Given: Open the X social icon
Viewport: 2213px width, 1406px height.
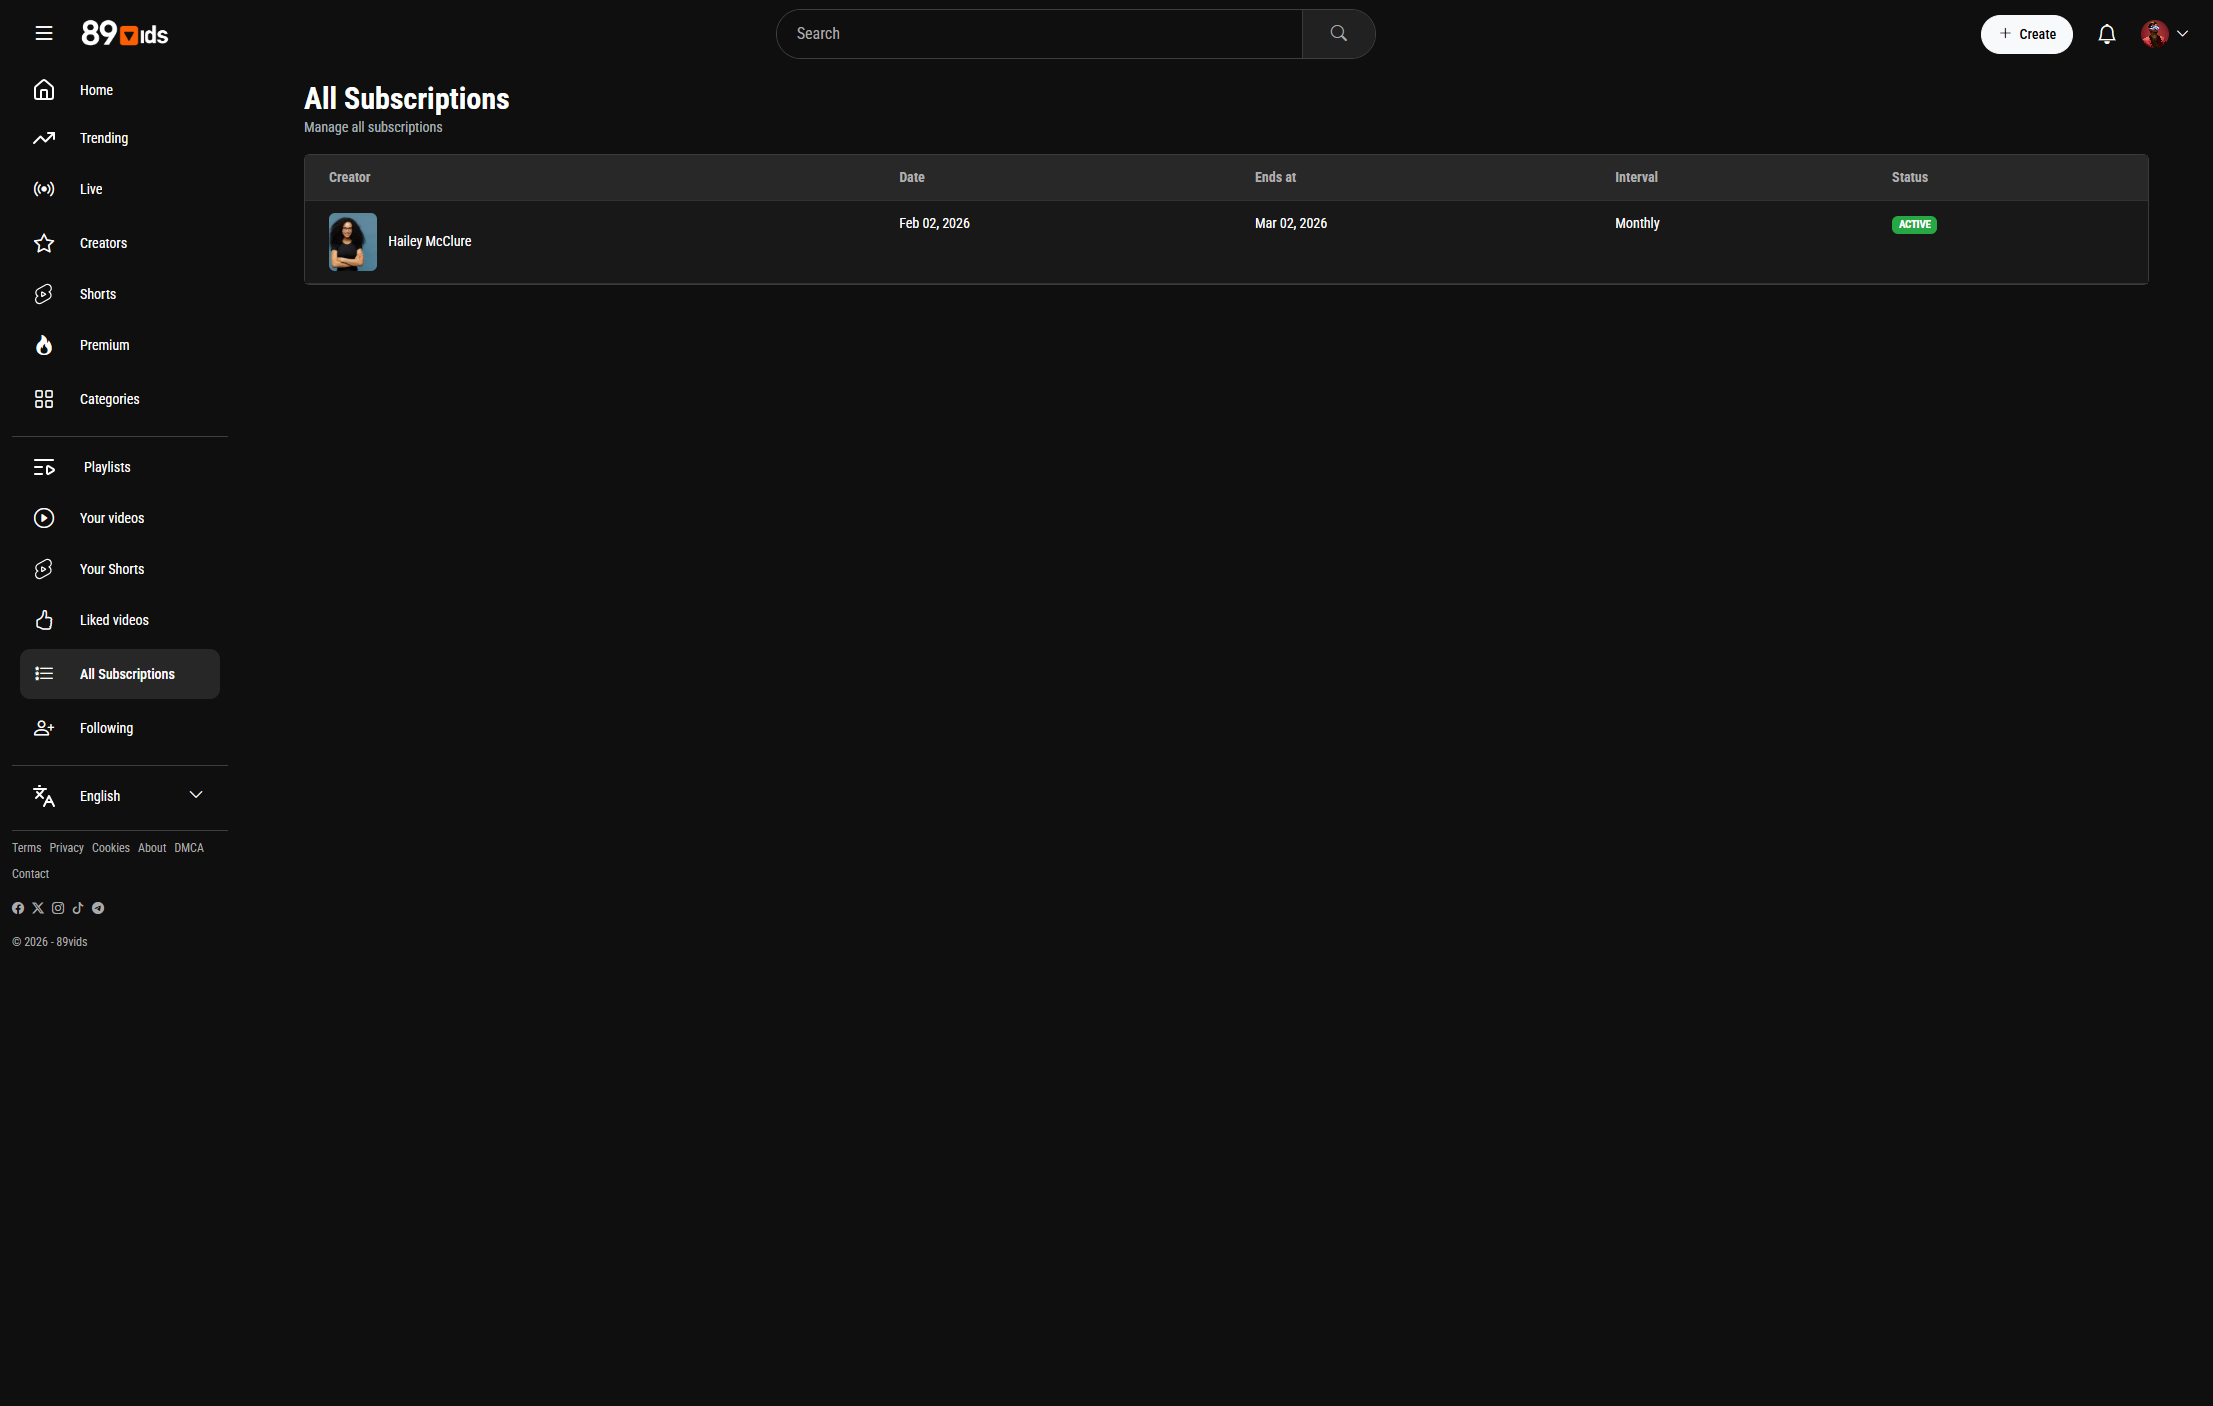Looking at the screenshot, I should click(38, 908).
